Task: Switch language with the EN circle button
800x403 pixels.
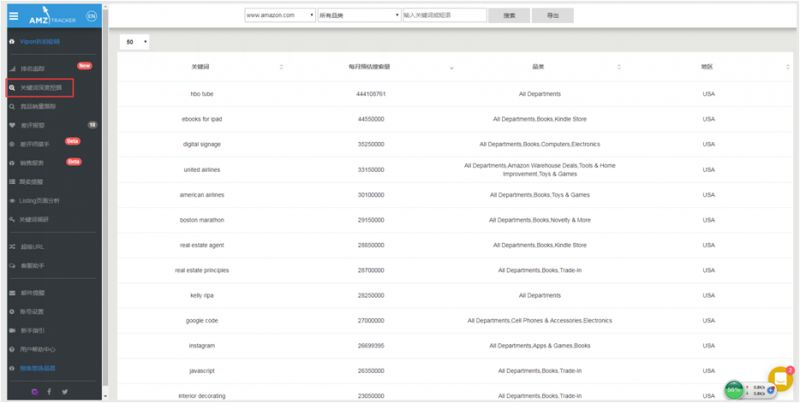Action: [91, 16]
